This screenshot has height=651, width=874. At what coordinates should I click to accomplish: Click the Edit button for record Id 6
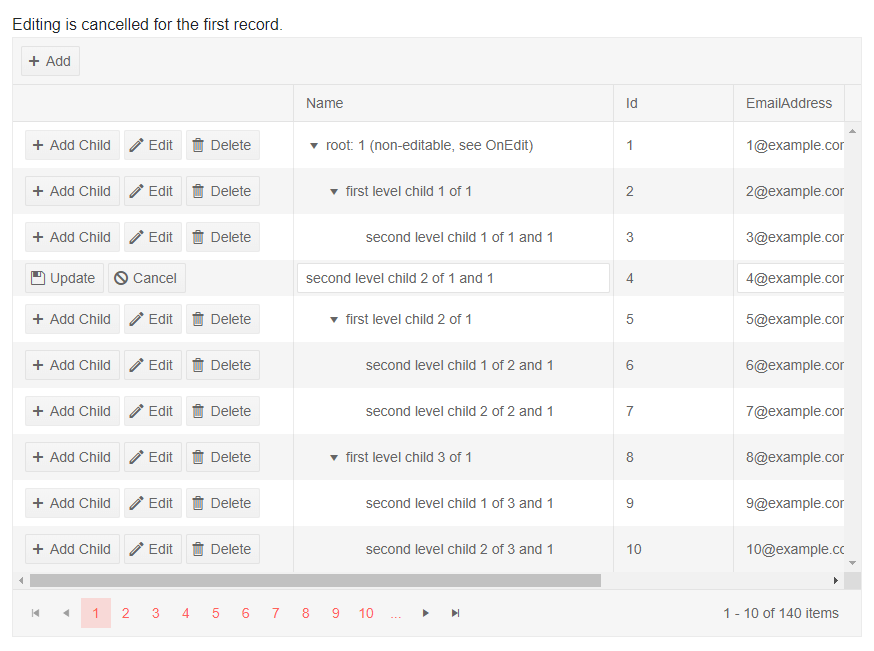click(152, 365)
